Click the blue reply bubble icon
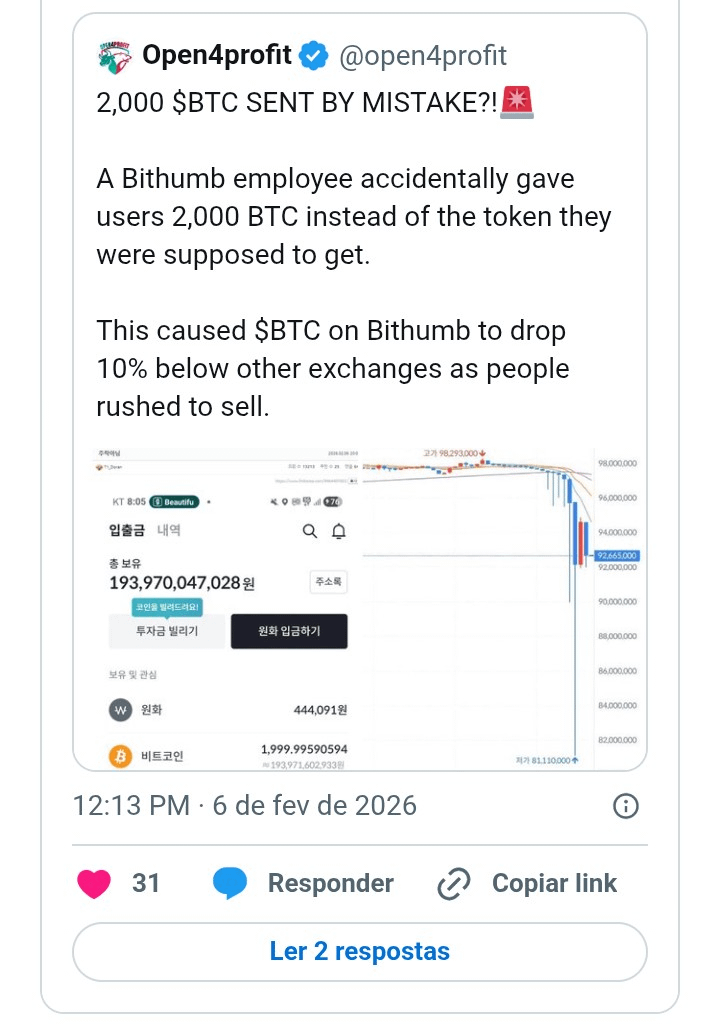The image size is (720, 1031). pos(230,883)
